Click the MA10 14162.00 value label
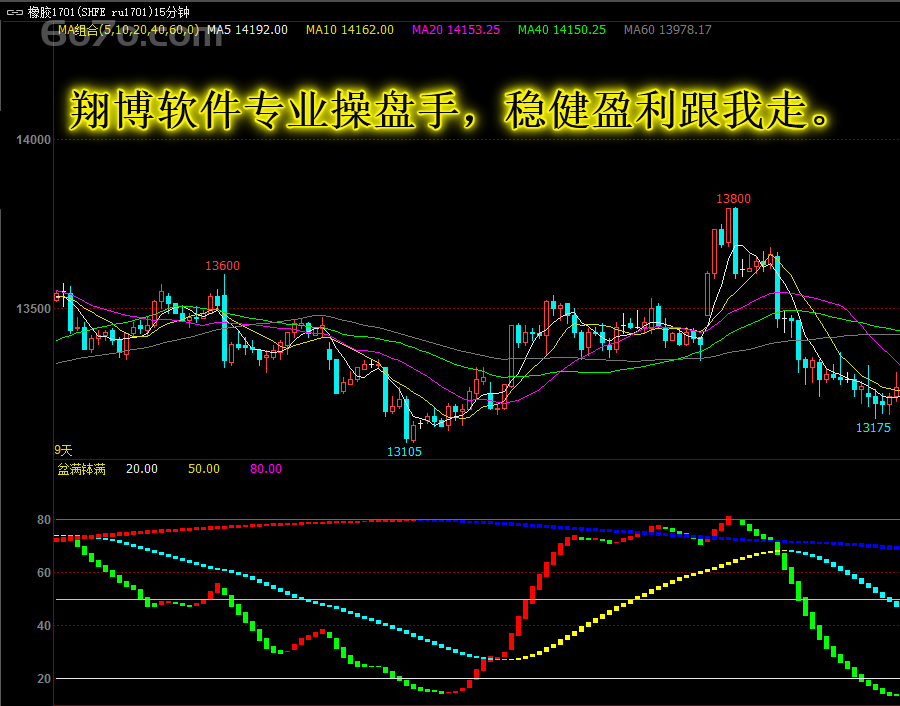Viewport: 900px width, 706px height. 350,30
